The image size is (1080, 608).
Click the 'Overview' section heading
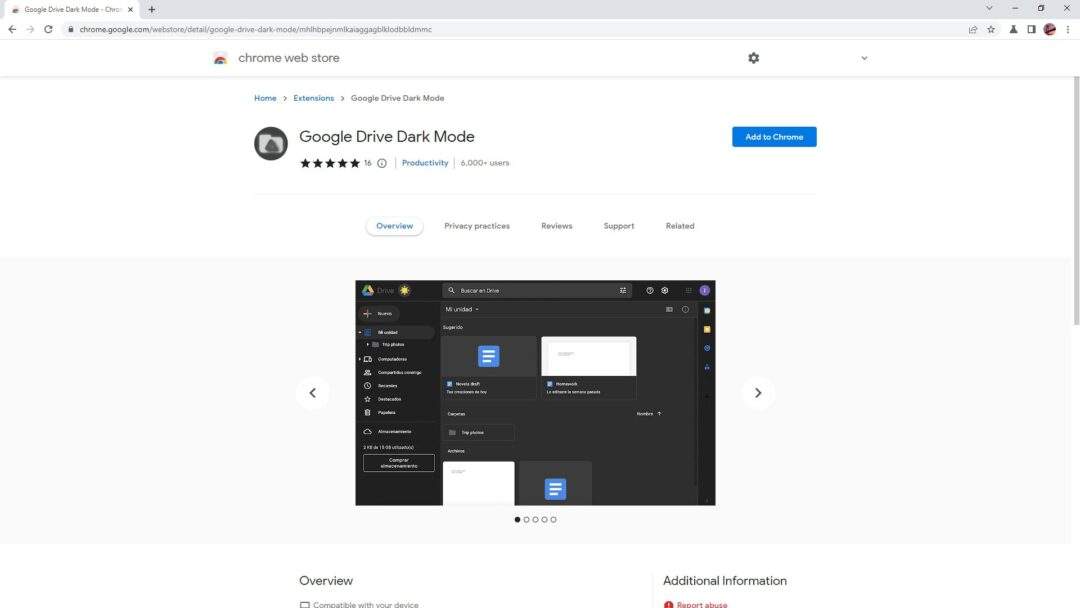(x=326, y=580)
